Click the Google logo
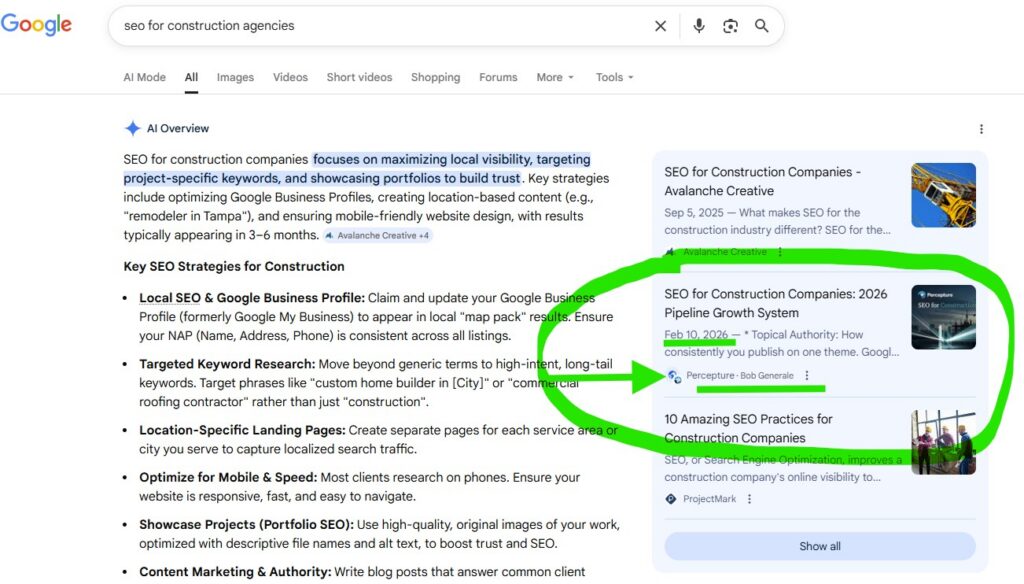 pos(36,25)
